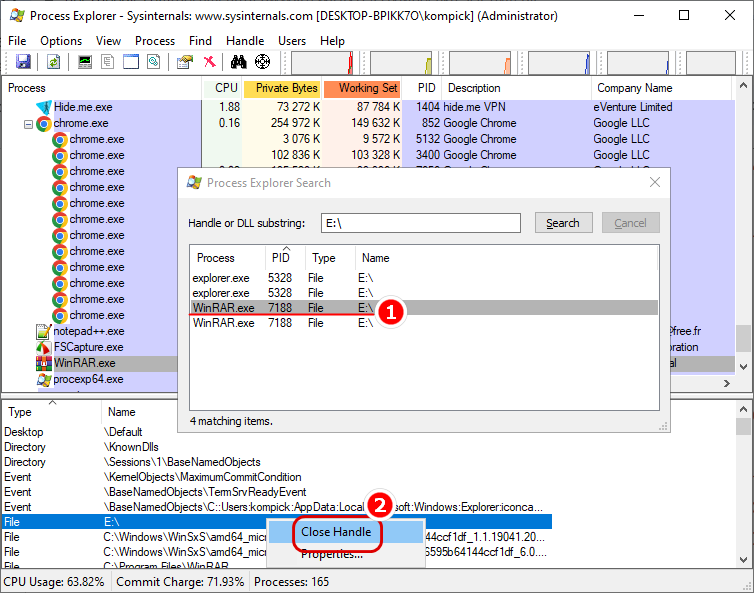Viewport: 754px width, 593px height.
Task: Sort search results by PID column
Action: 285,258
